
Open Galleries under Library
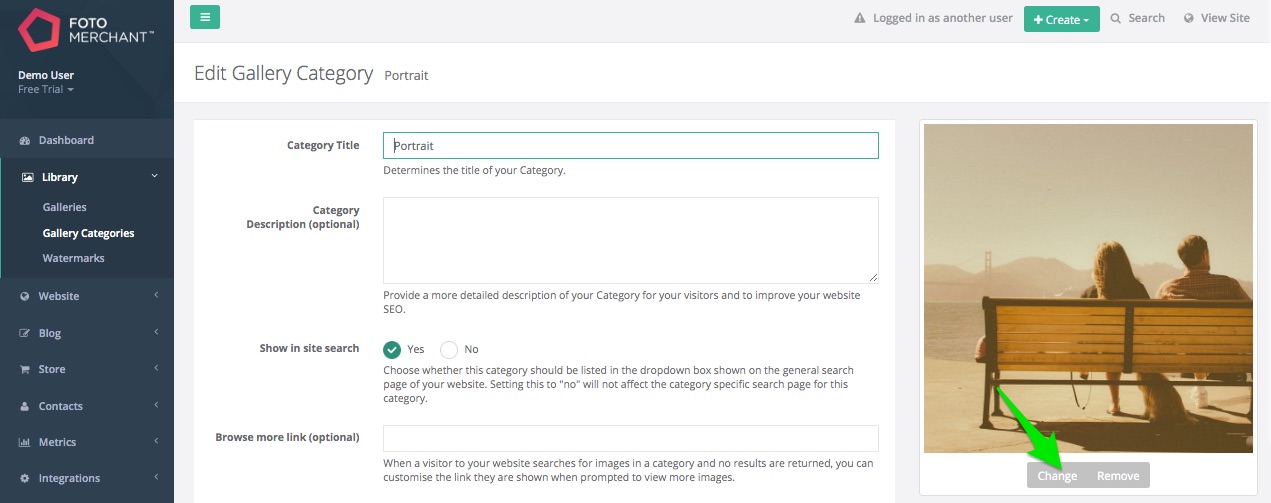tap(65, 207)
